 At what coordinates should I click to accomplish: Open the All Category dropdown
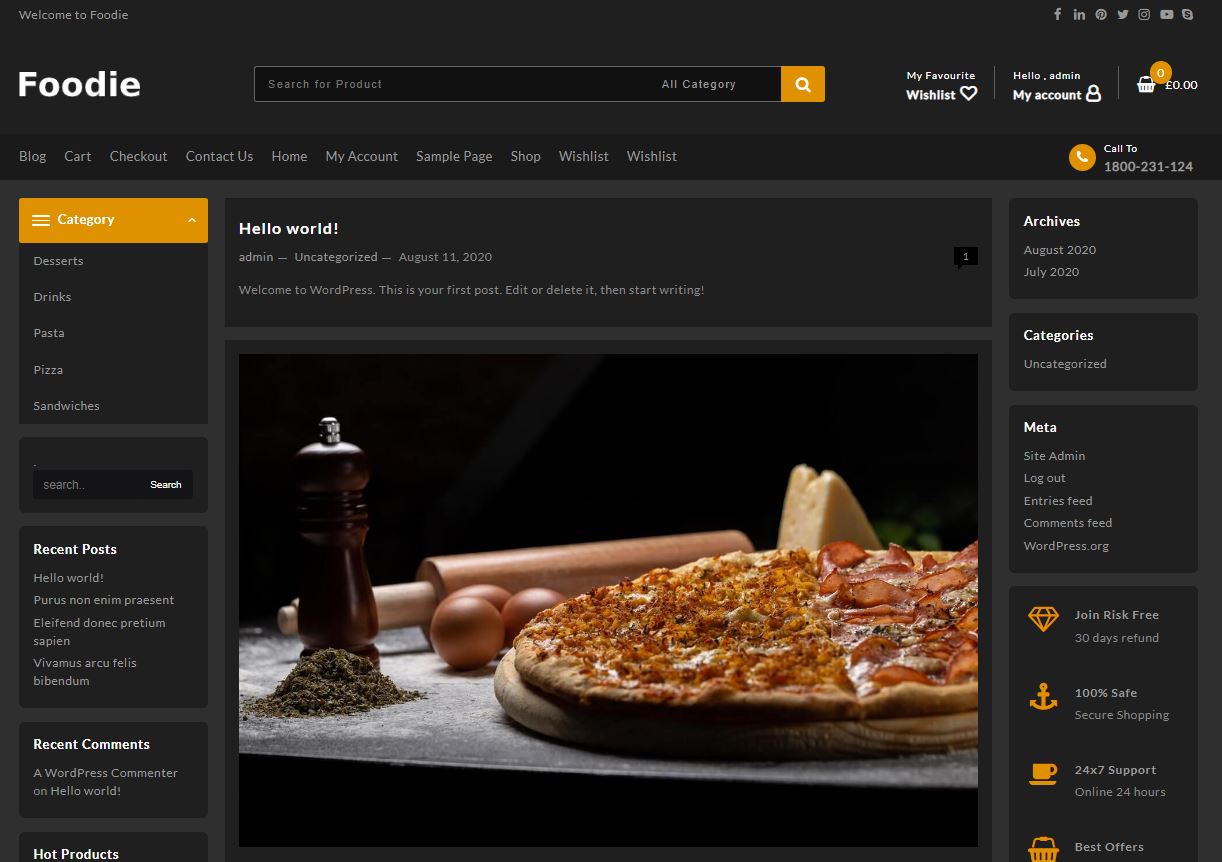(698, 84)
